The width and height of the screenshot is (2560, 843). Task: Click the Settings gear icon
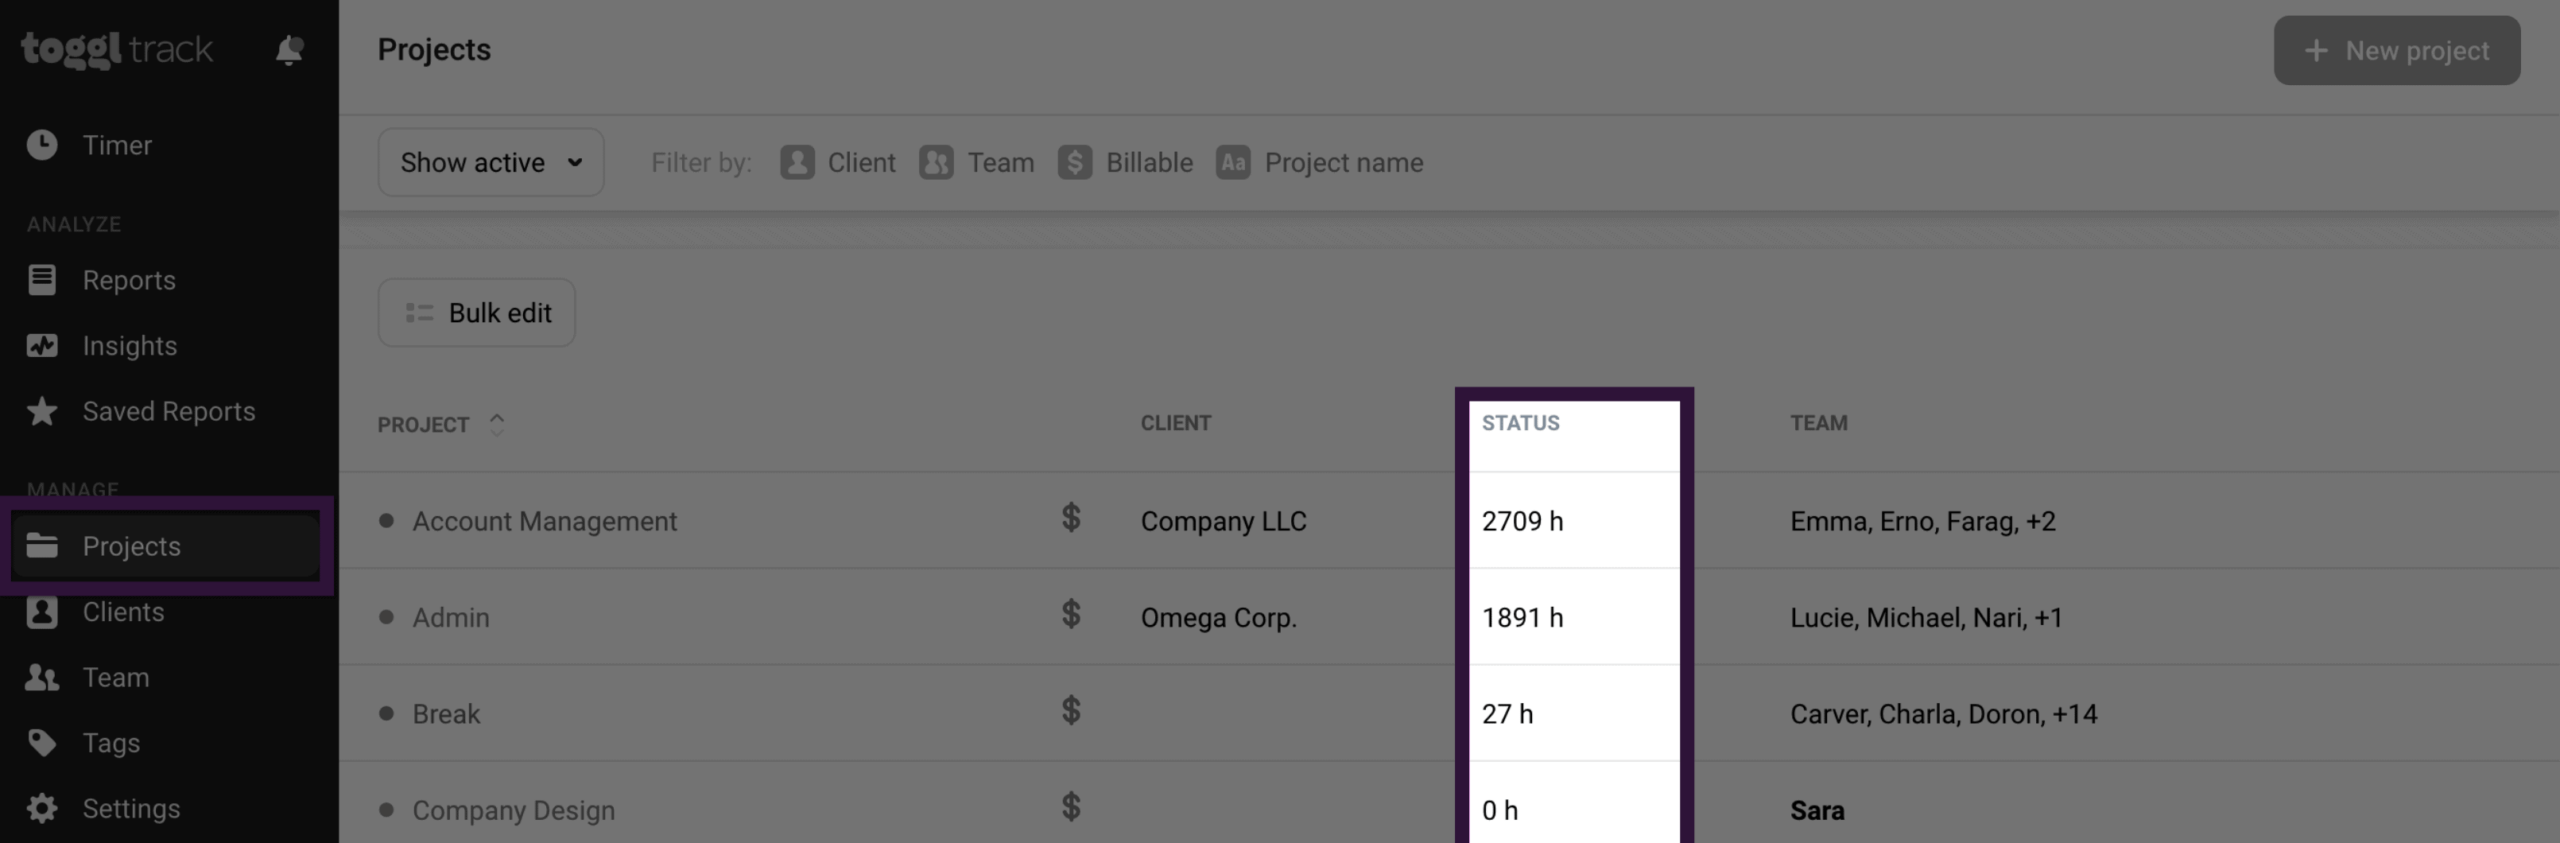(42, 808)
